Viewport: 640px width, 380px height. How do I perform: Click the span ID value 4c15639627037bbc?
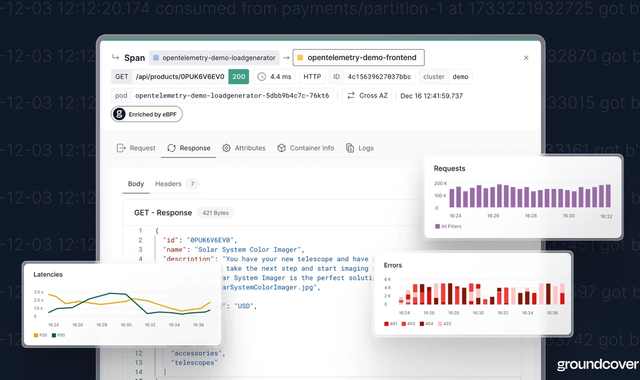[x=379, y=77]
